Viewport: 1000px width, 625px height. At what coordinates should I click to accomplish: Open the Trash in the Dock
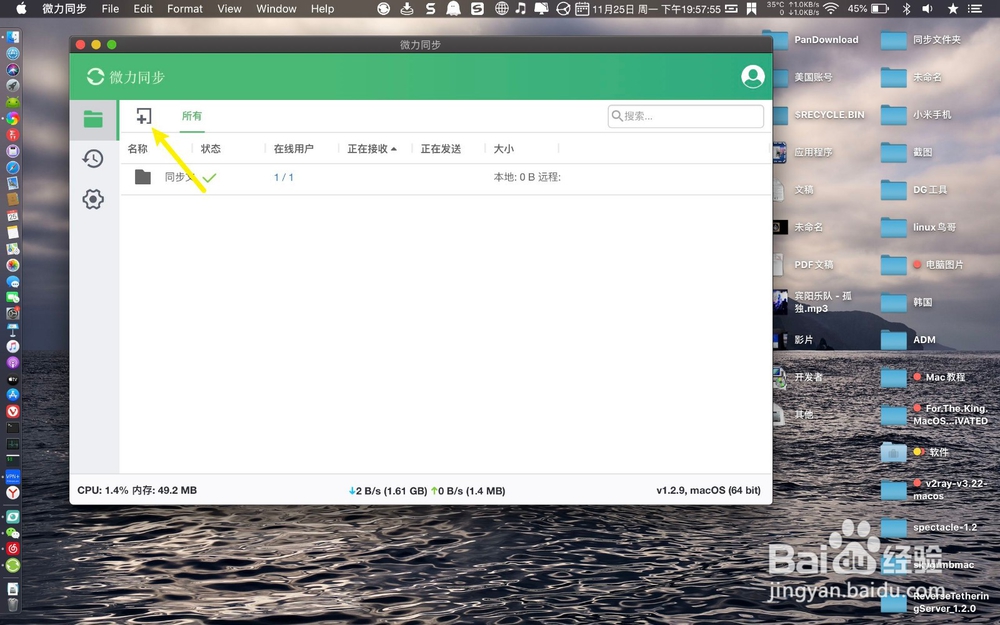click(x=13, y=604)
